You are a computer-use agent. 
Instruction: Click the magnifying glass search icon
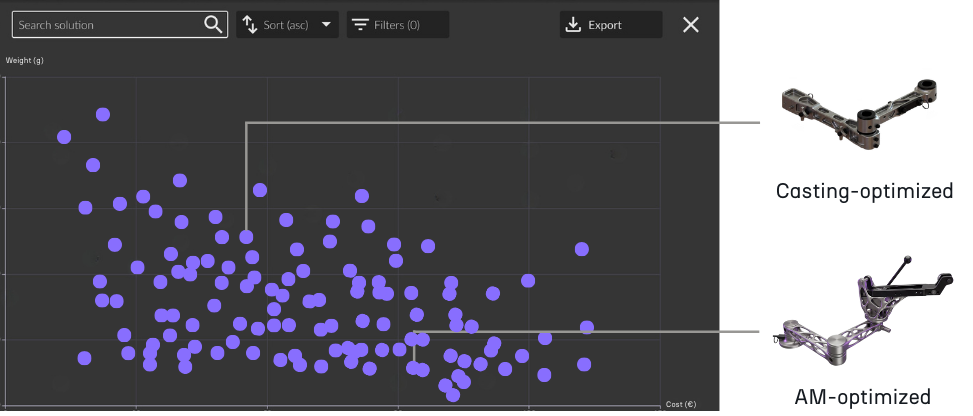tap(213, 25)
